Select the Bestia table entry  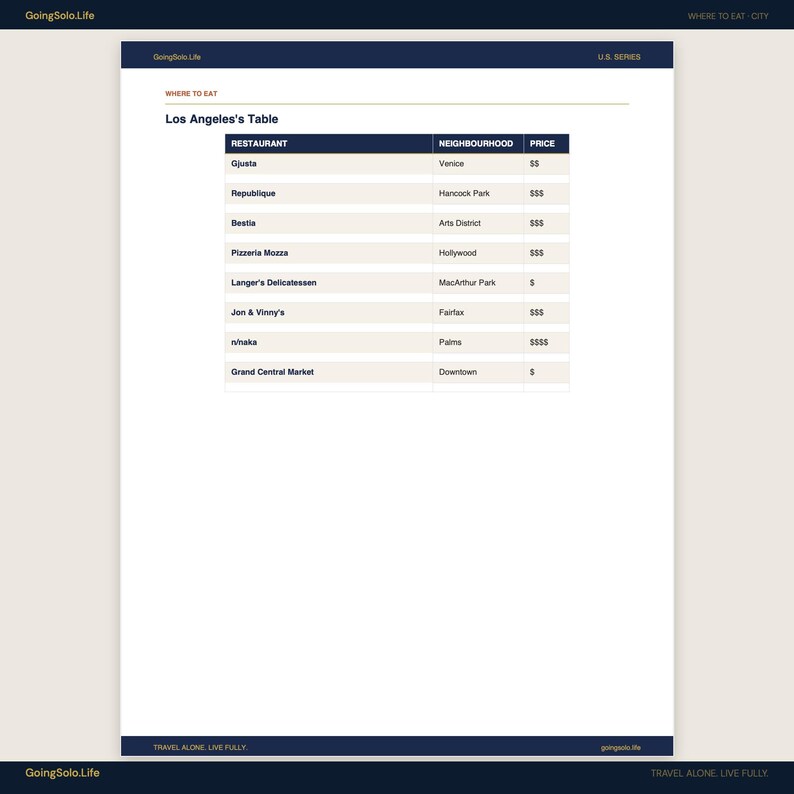pyautogui.click(x=397, y=223)
